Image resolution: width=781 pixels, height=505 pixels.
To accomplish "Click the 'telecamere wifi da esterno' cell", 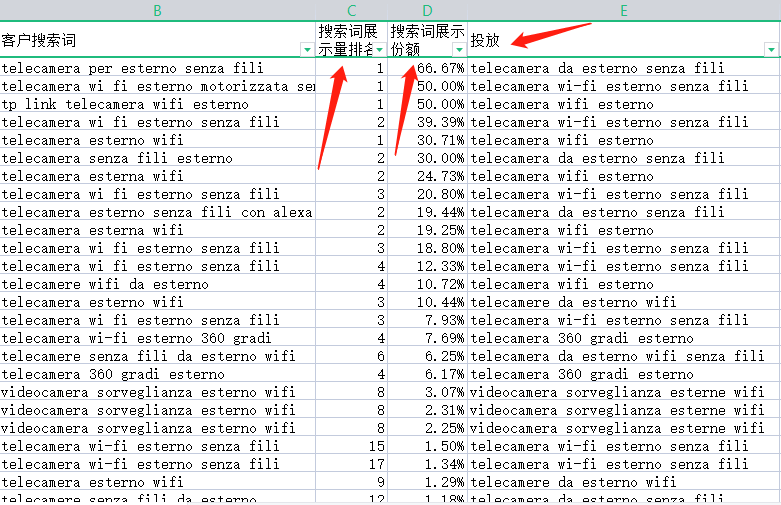I will 105,284.
